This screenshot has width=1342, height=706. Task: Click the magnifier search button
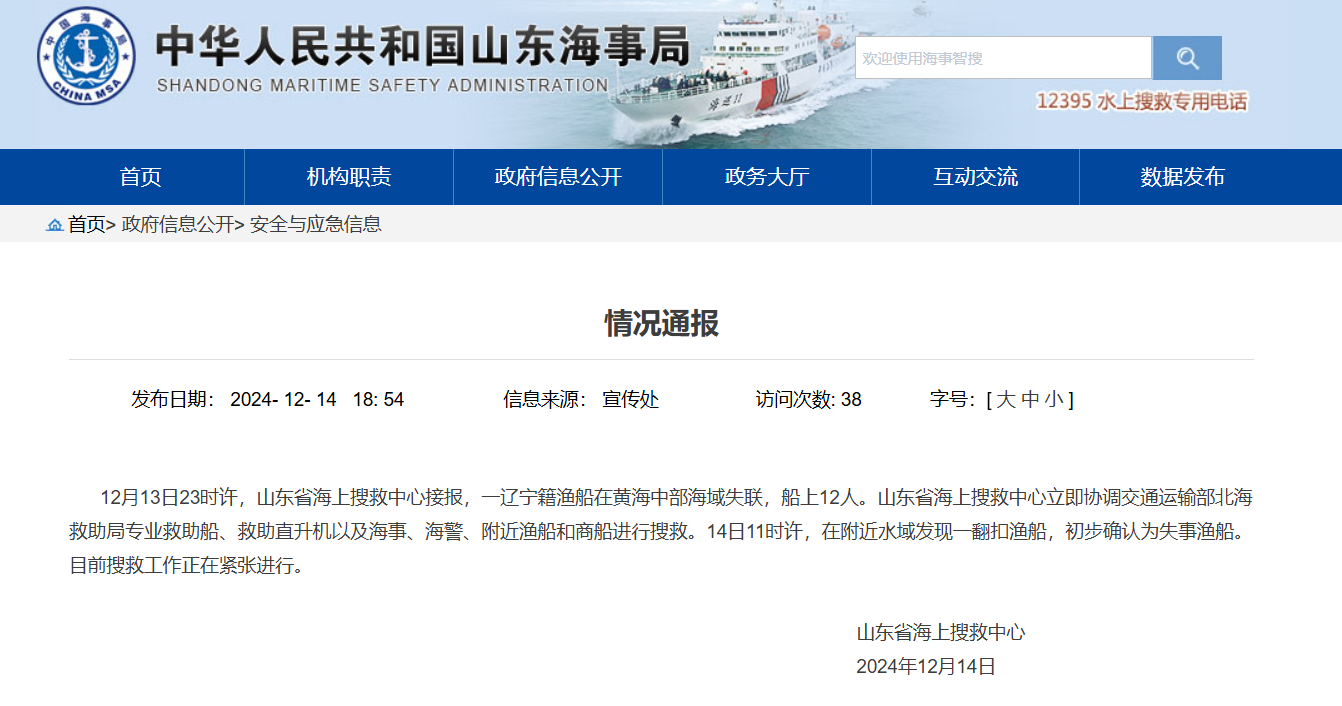pyautogui.click(x=1187, y=58)
